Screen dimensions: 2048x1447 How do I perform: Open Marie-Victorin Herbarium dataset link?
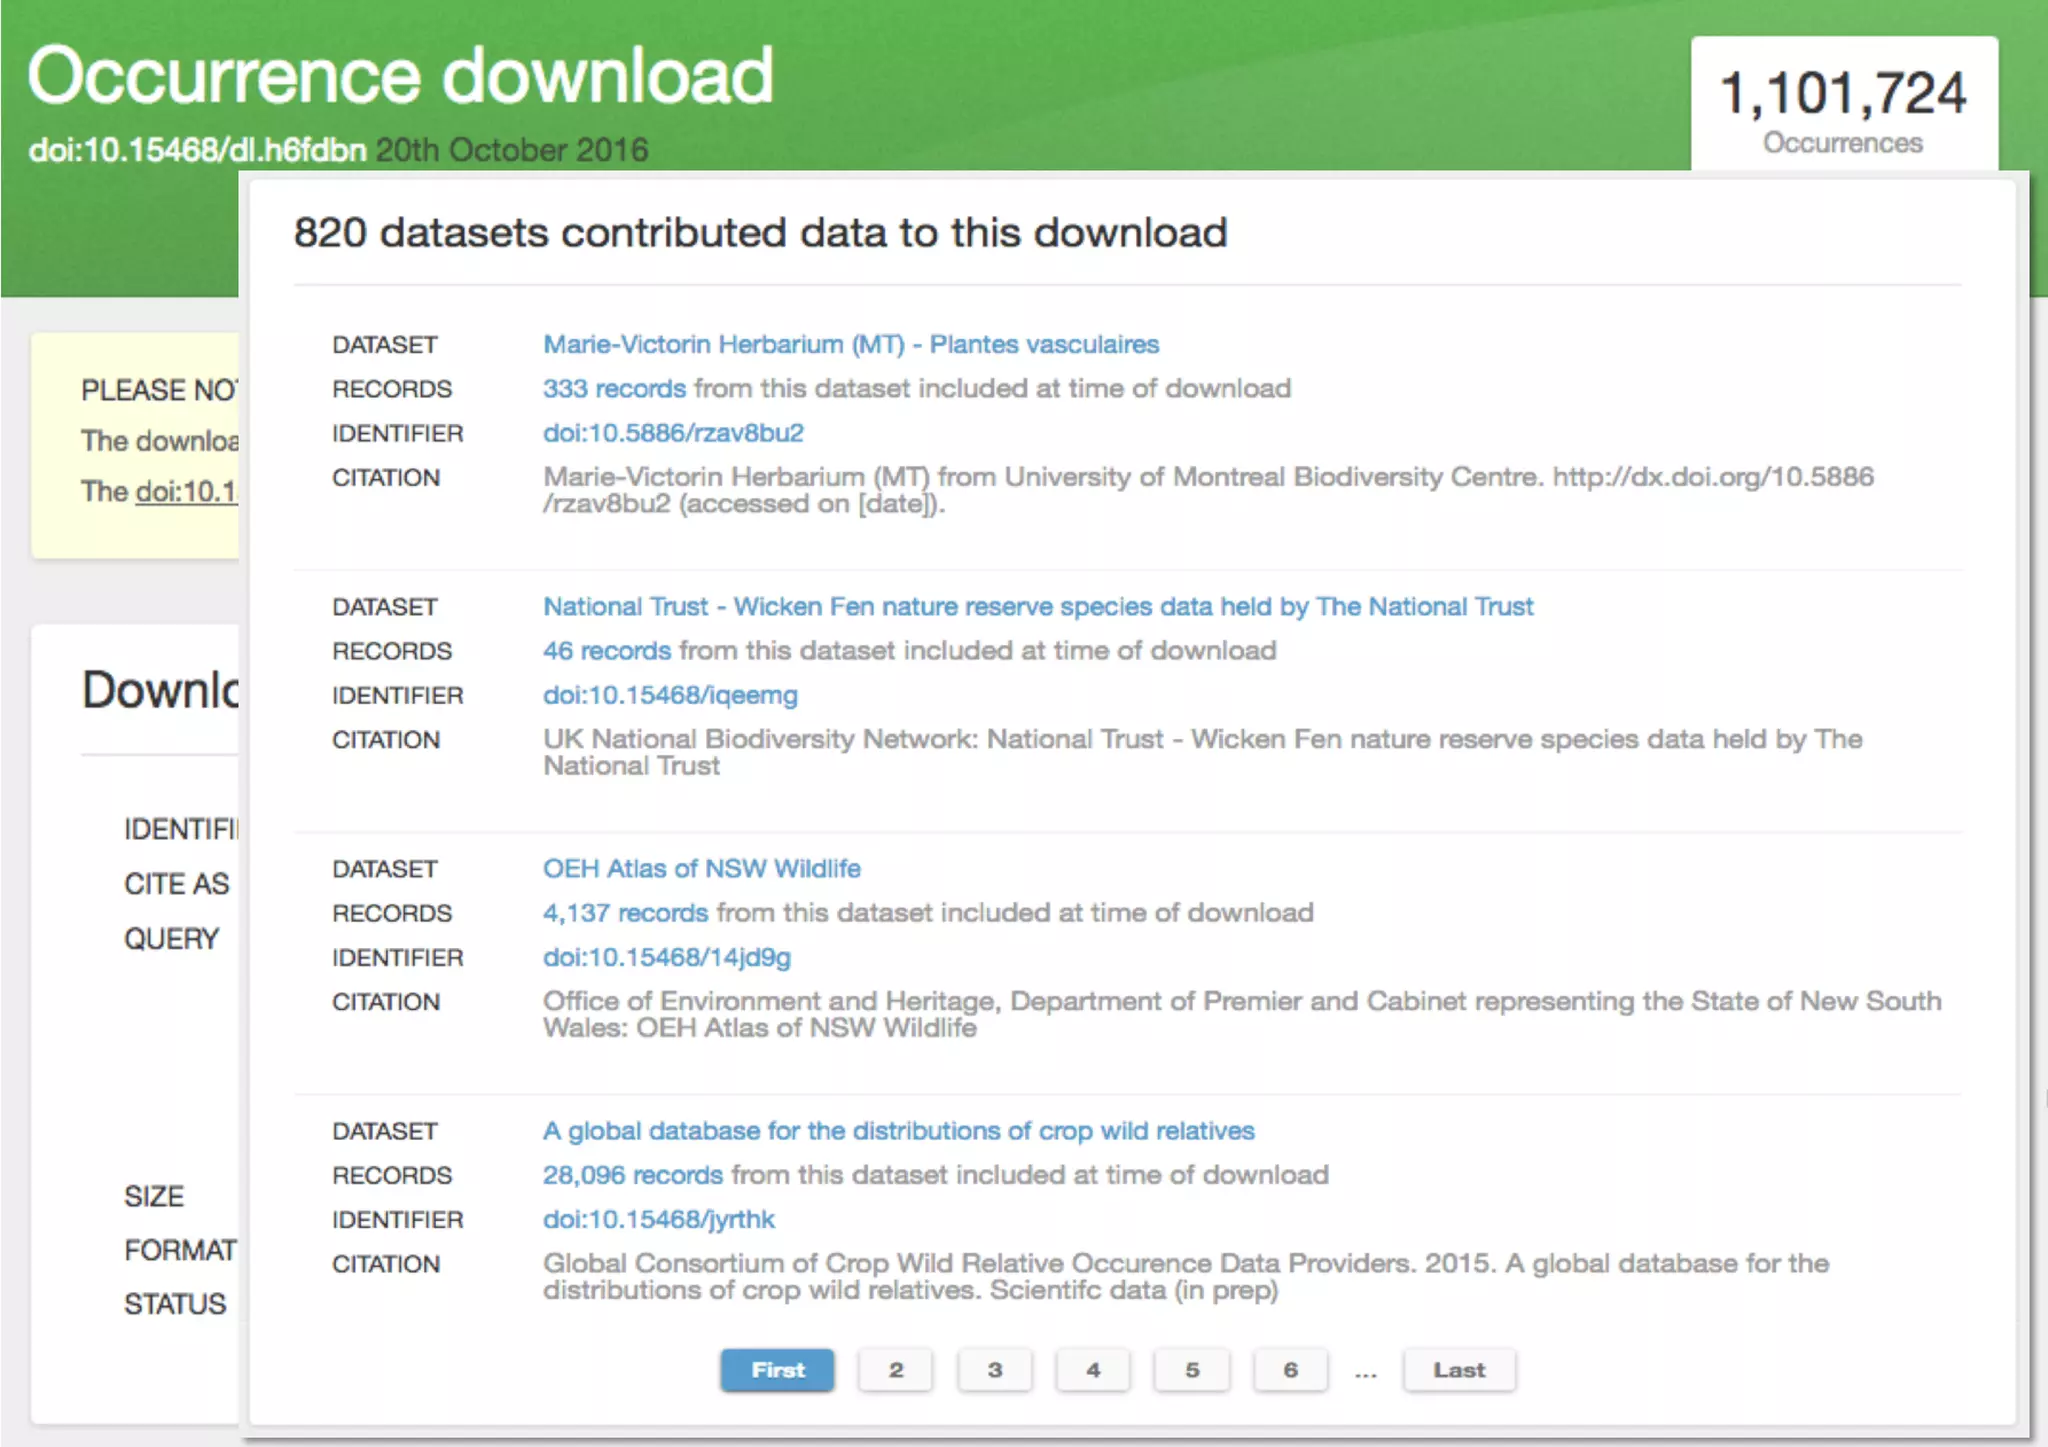(850, 344)
